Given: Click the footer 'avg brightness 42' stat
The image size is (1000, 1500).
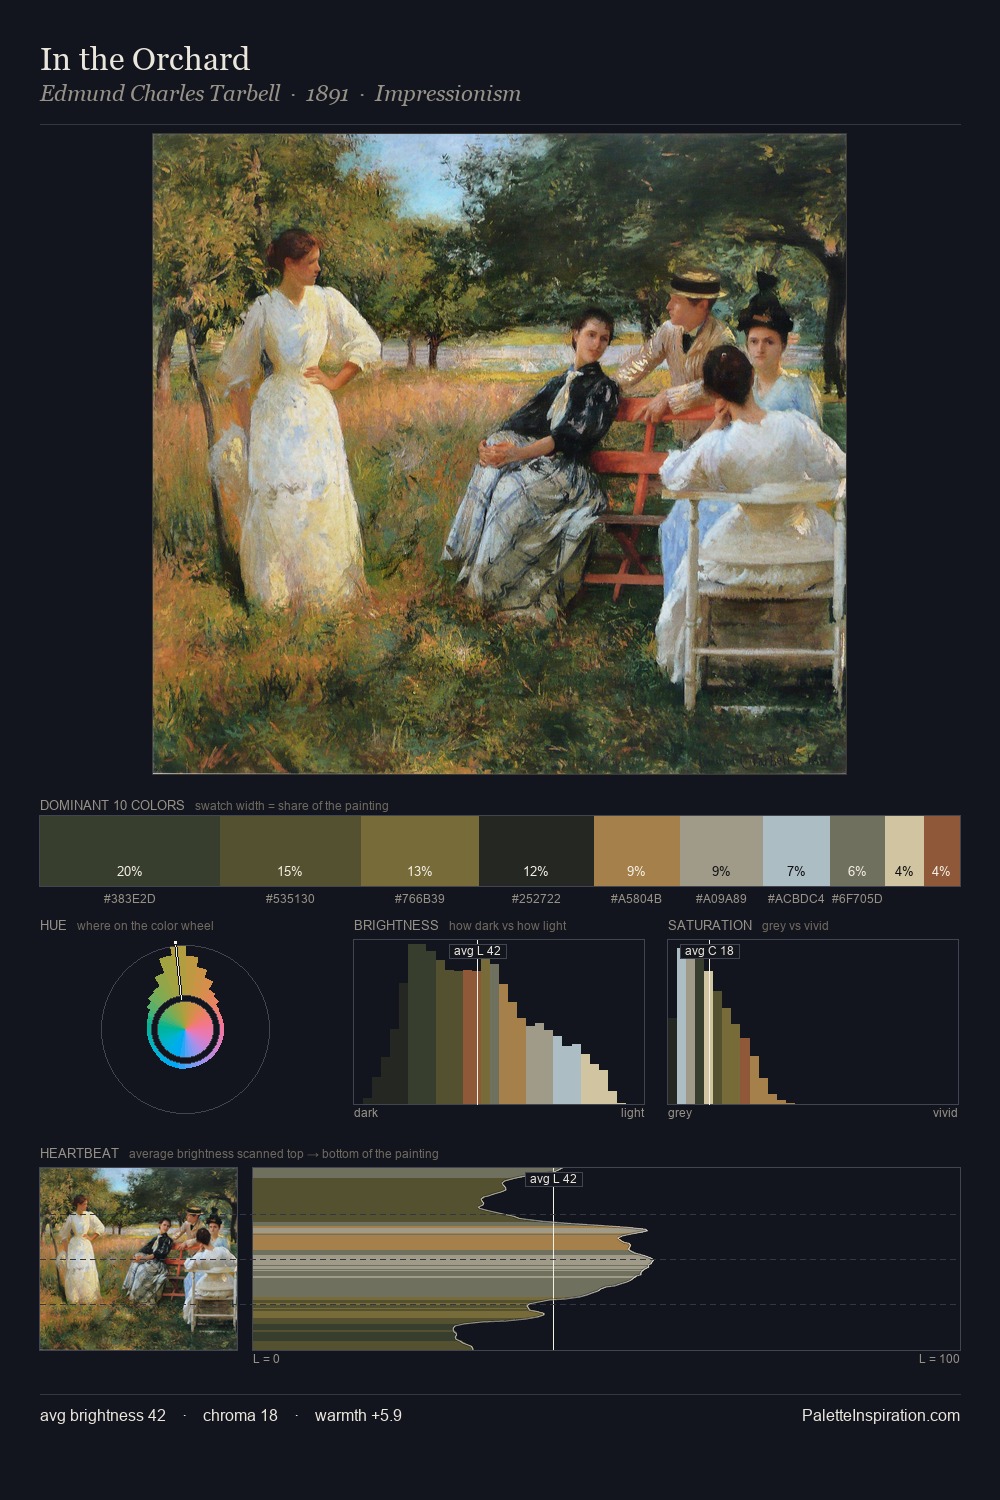Looking at the screenshot, I should [x=103, y=1415].
